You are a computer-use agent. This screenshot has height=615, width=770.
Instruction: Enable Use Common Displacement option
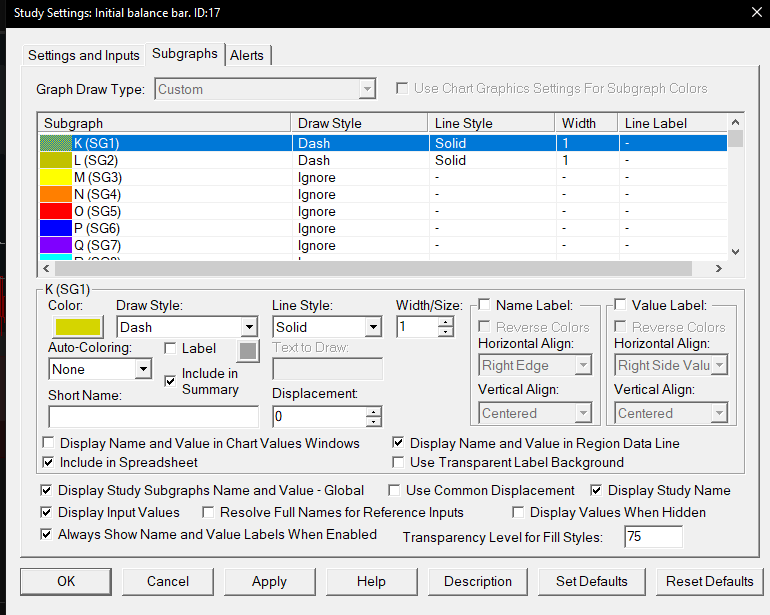pos(395,490)
